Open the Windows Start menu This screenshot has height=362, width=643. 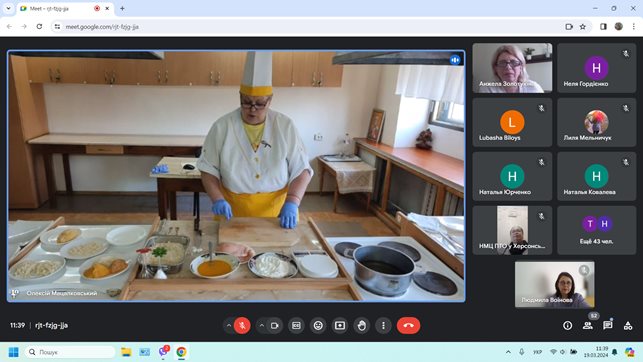[x=14, y=352]
